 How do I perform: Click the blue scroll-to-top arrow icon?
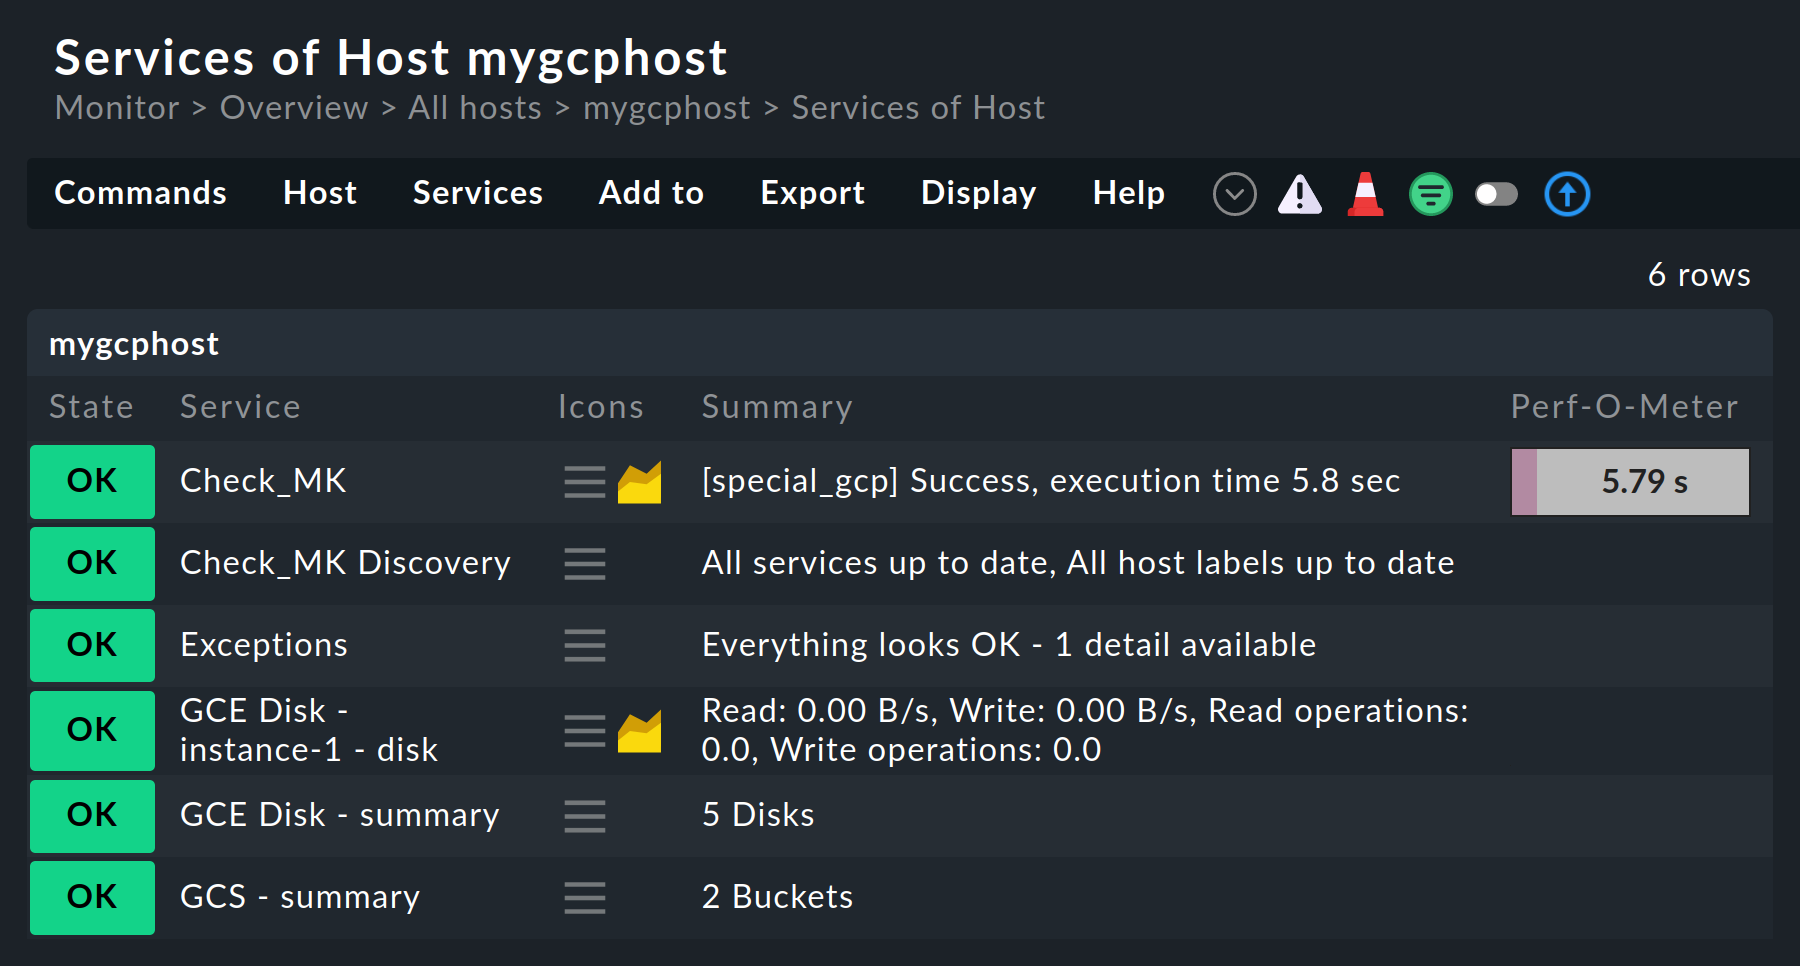[1566, 194]
